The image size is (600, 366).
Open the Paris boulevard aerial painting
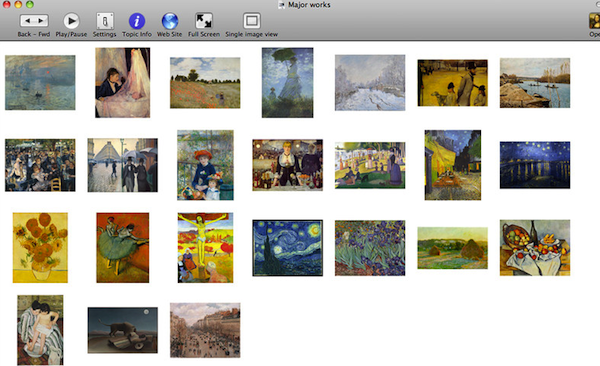point(205,330)
